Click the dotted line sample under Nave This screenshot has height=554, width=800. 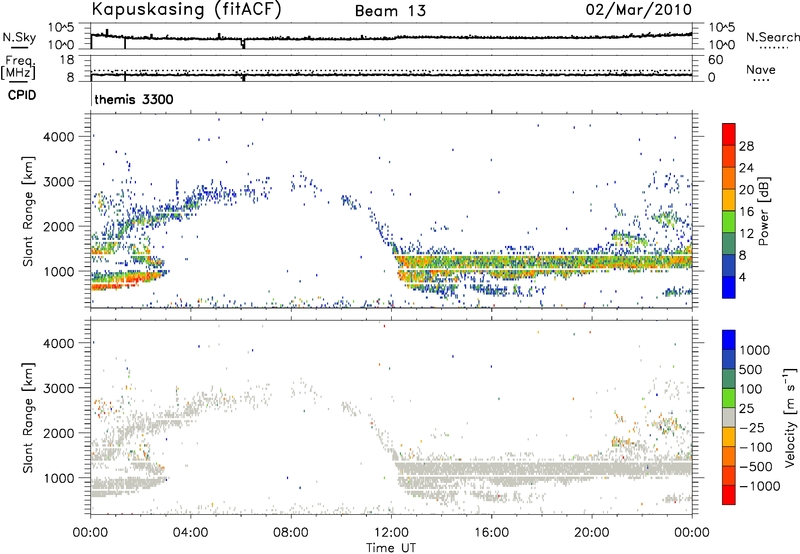click(x=761, y=80)
